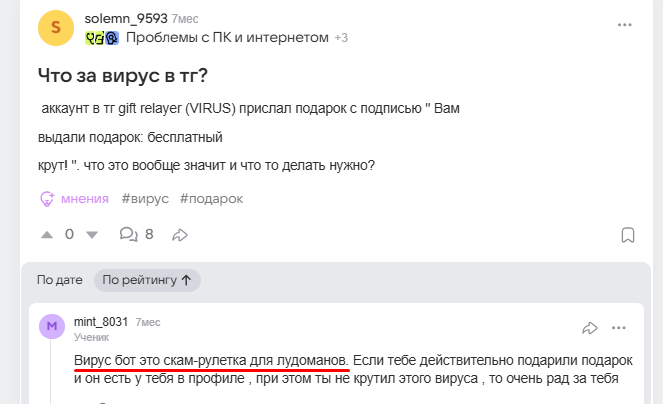This screenshot has width=663, height=404.
Task: Open the #подарок tag
Action: coord(211,198)
